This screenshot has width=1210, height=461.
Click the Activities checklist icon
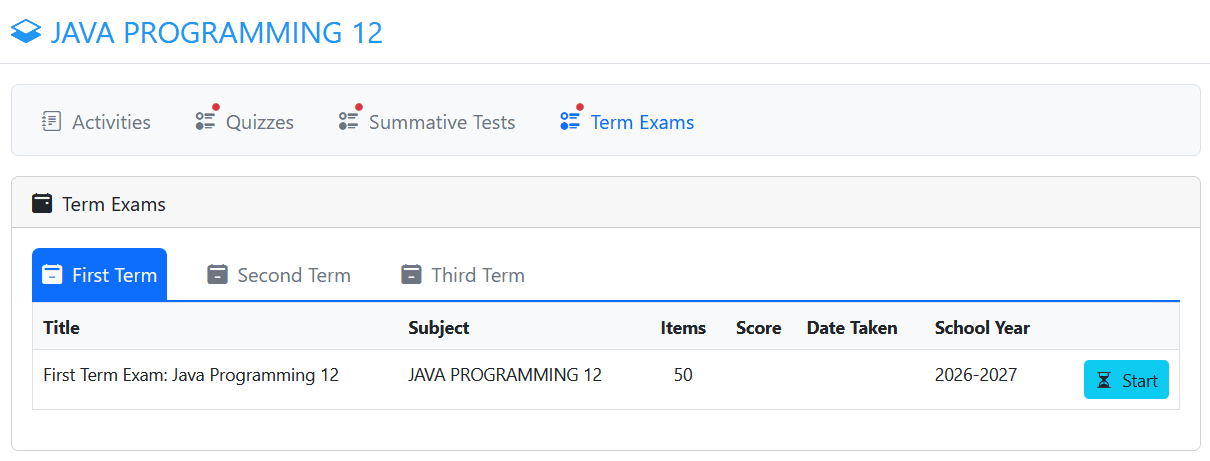point(51,121)
